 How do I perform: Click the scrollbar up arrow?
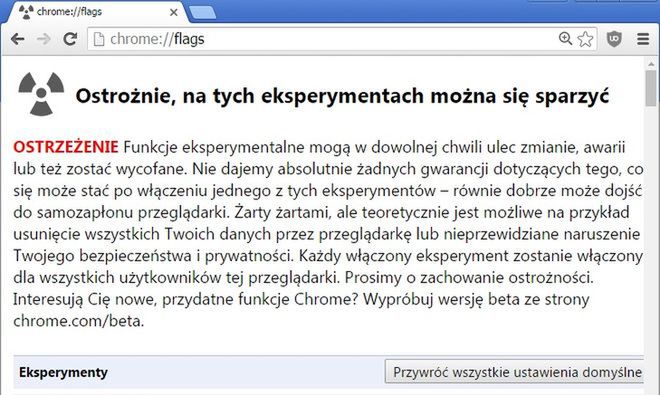tap(651, 64)
